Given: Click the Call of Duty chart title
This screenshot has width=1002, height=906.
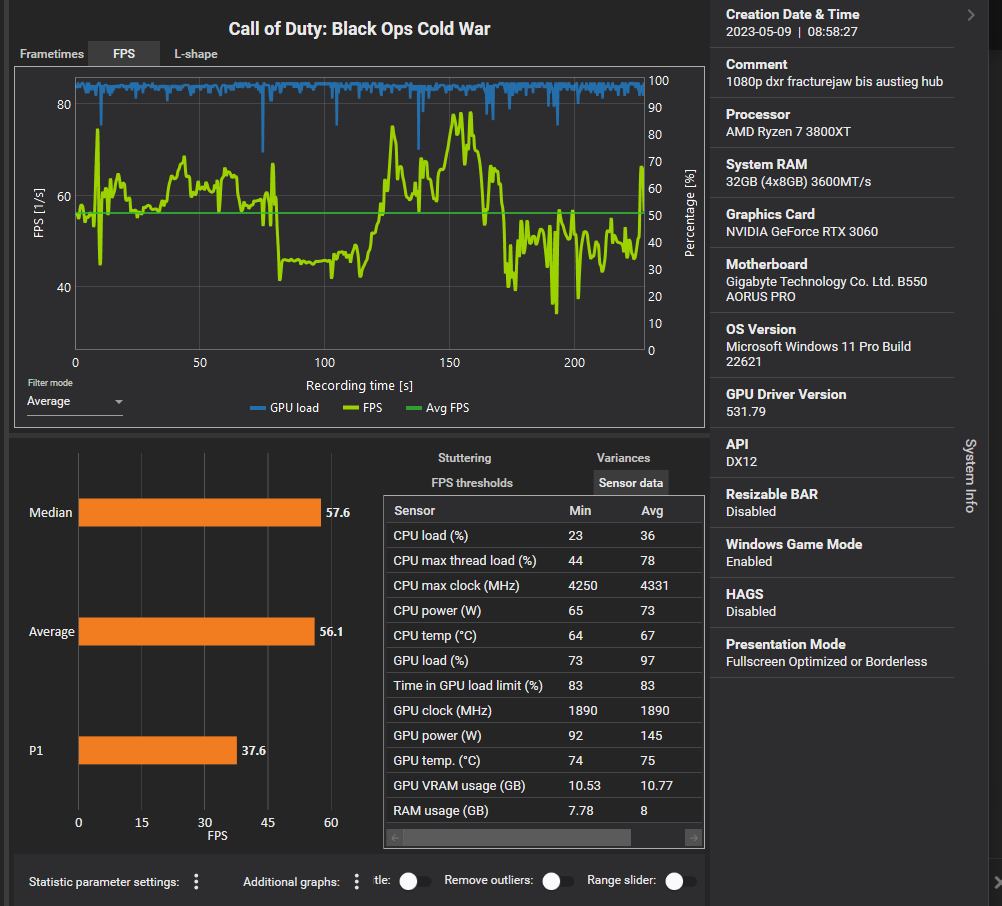Looking at the screenshot, I should (359, 29).
